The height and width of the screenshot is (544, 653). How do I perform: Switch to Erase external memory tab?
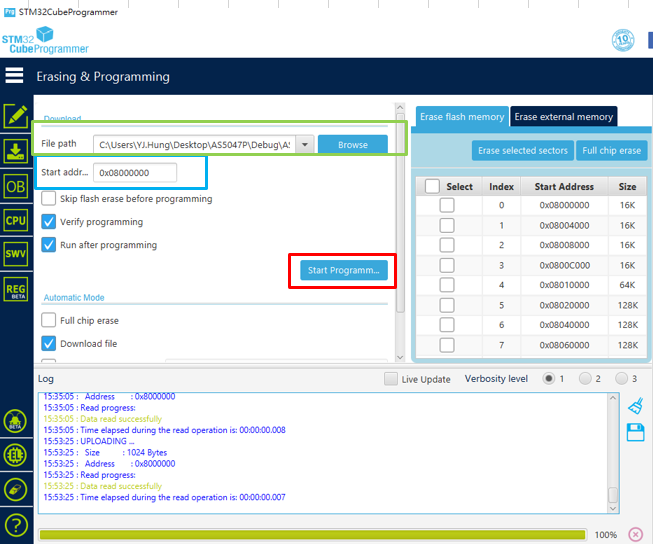coord(563,117)
